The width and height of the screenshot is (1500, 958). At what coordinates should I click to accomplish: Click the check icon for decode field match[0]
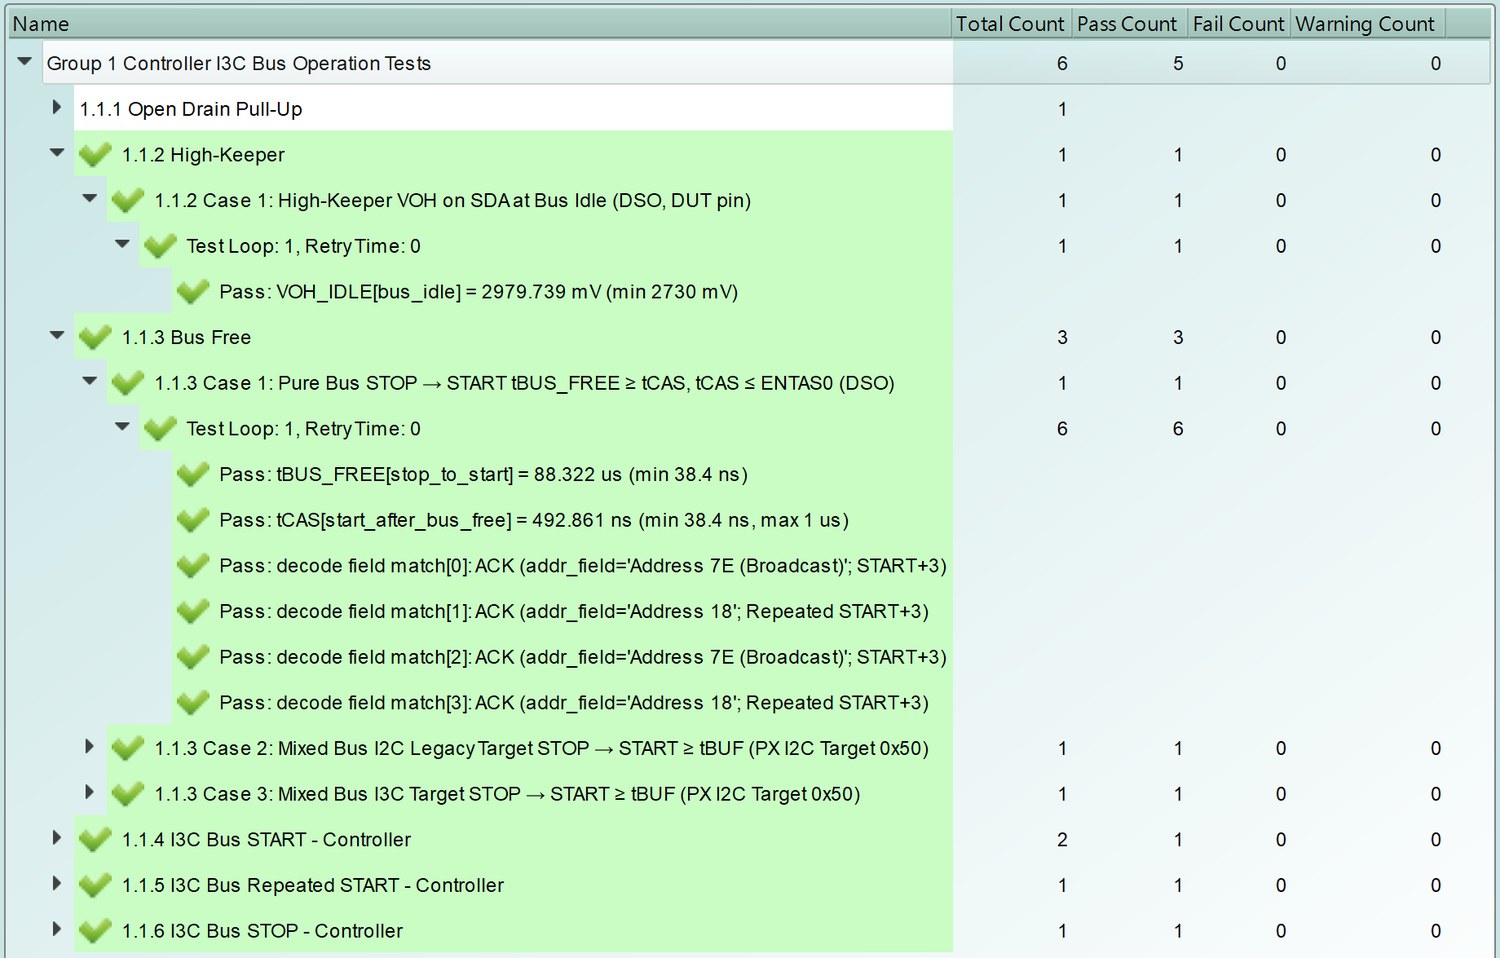point(193,566)
